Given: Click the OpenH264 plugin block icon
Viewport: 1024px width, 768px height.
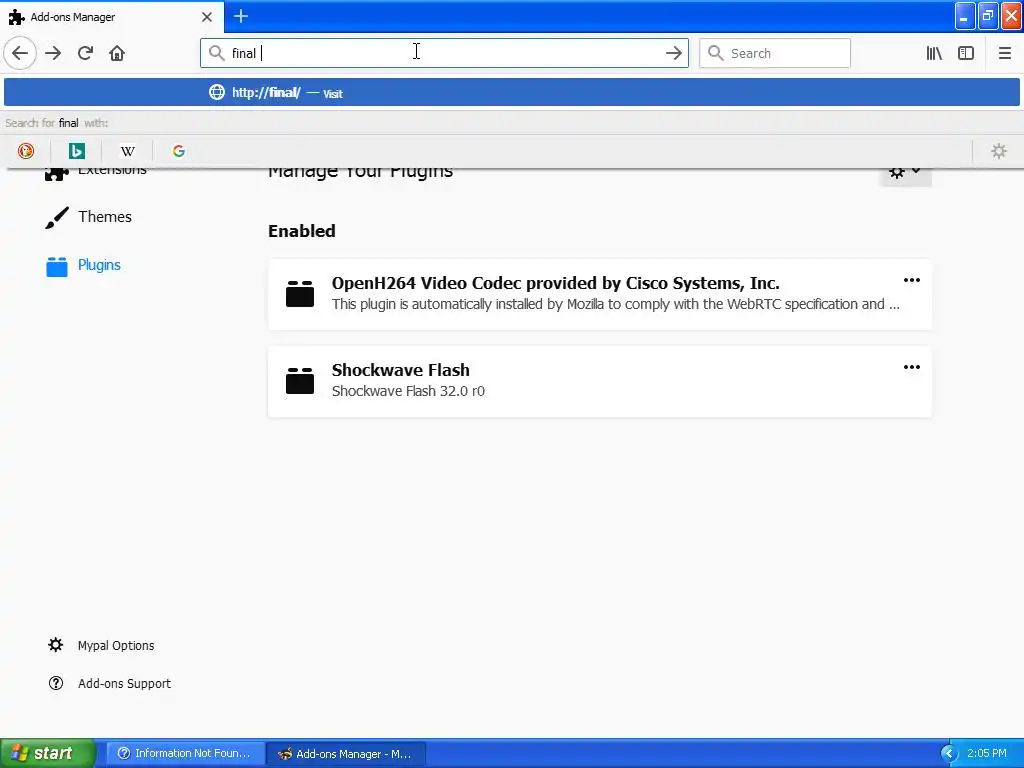Looking at the screenshot, I should click(x=300, y=294).
